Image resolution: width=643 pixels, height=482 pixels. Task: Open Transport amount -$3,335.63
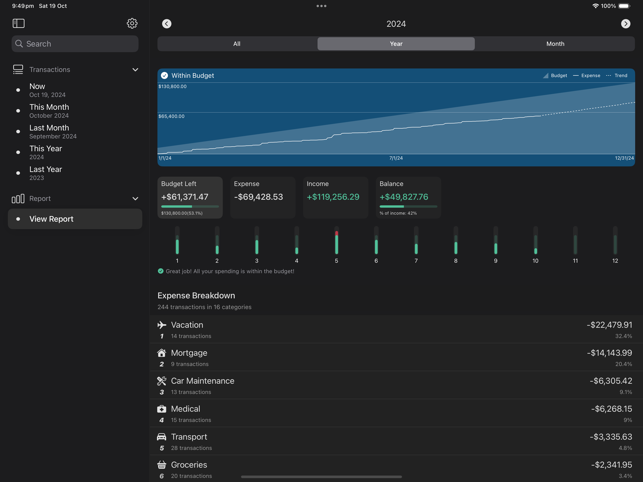(611, 437)
